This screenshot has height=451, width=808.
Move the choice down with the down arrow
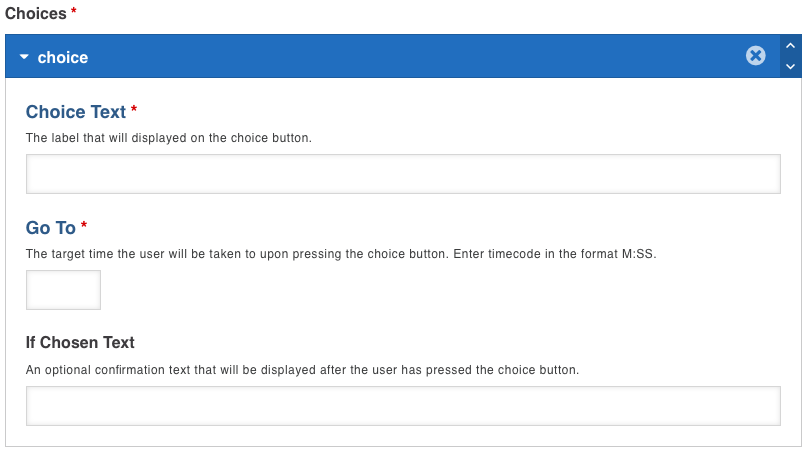(790, 67)
